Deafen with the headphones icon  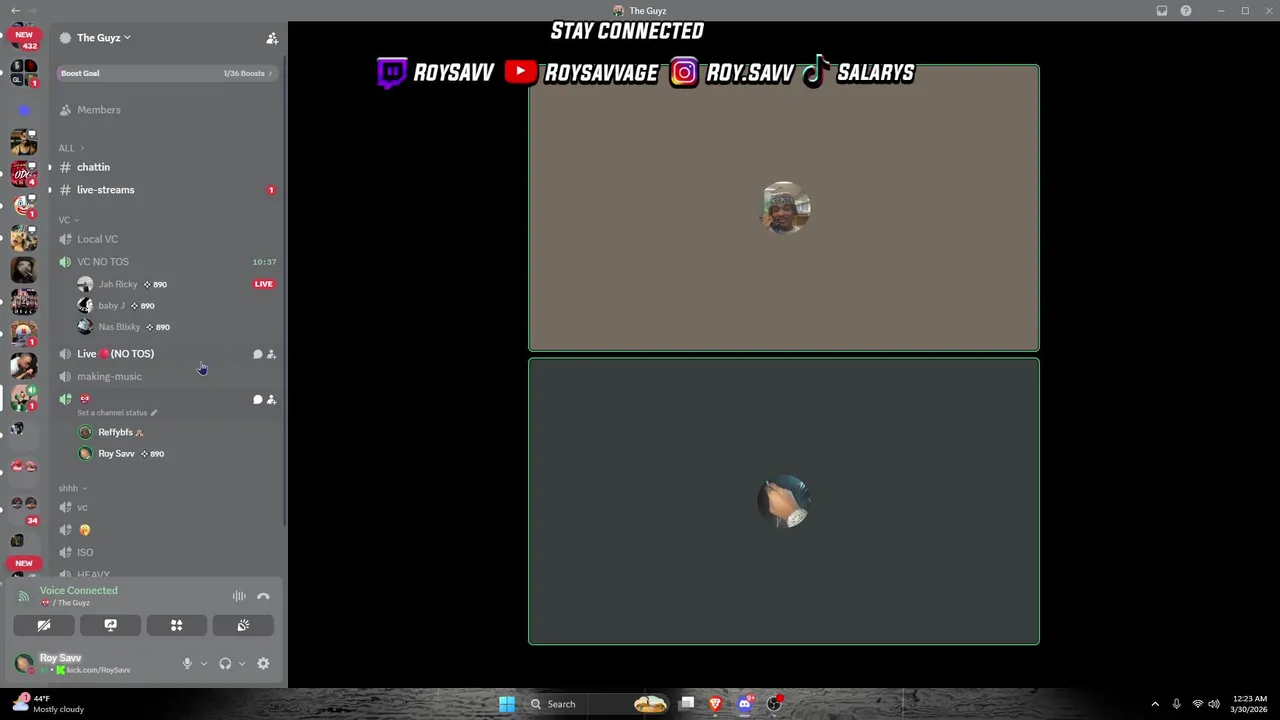225,664
